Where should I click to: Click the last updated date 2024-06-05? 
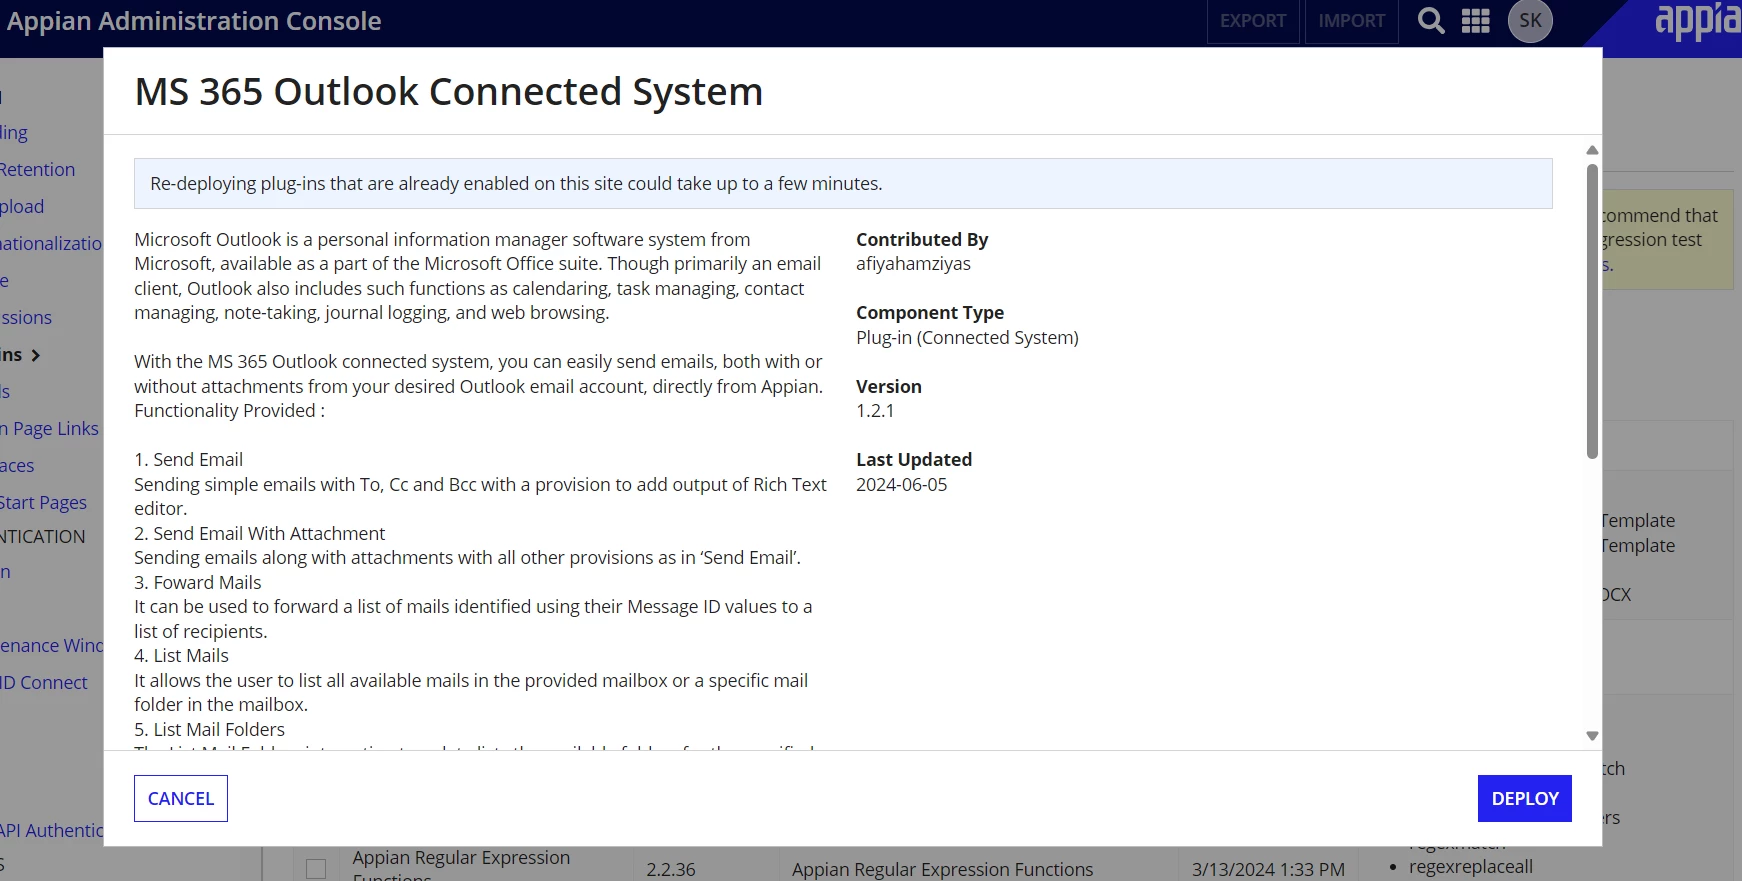[901, 485]
